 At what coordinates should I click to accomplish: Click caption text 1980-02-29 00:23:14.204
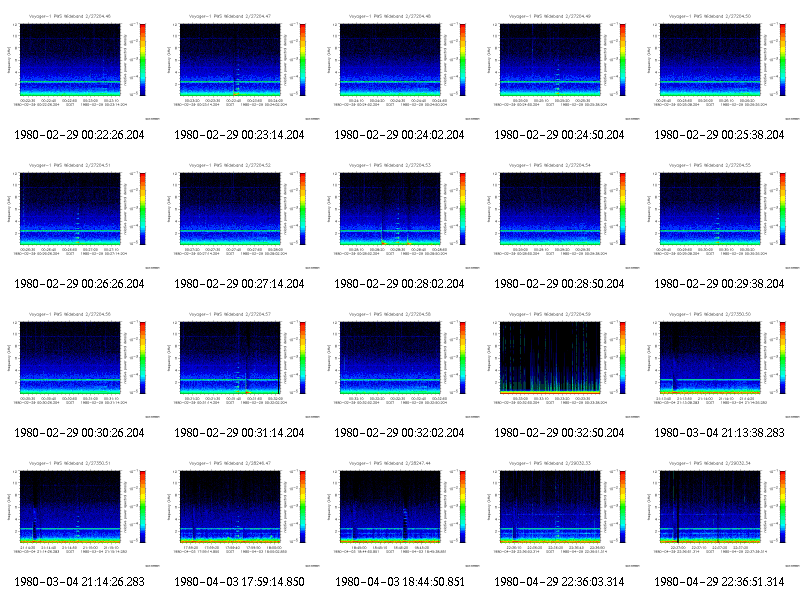pyautogui.click(x=239, y=135)
